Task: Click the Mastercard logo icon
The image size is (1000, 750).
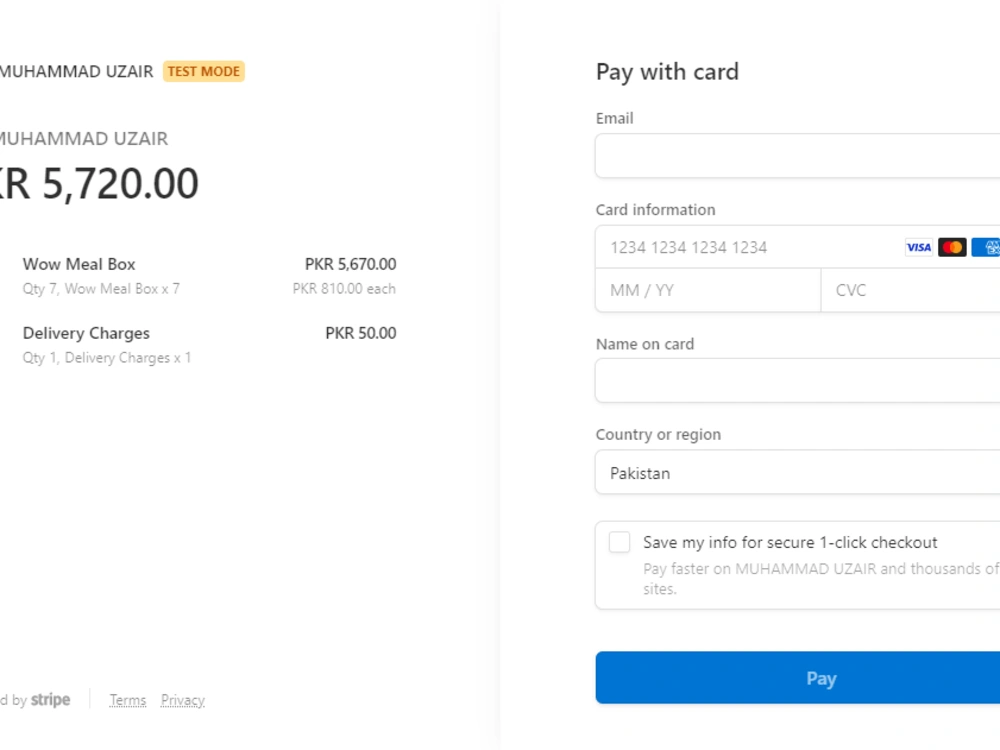Action: pyautogui.click(x=952, y=247)
